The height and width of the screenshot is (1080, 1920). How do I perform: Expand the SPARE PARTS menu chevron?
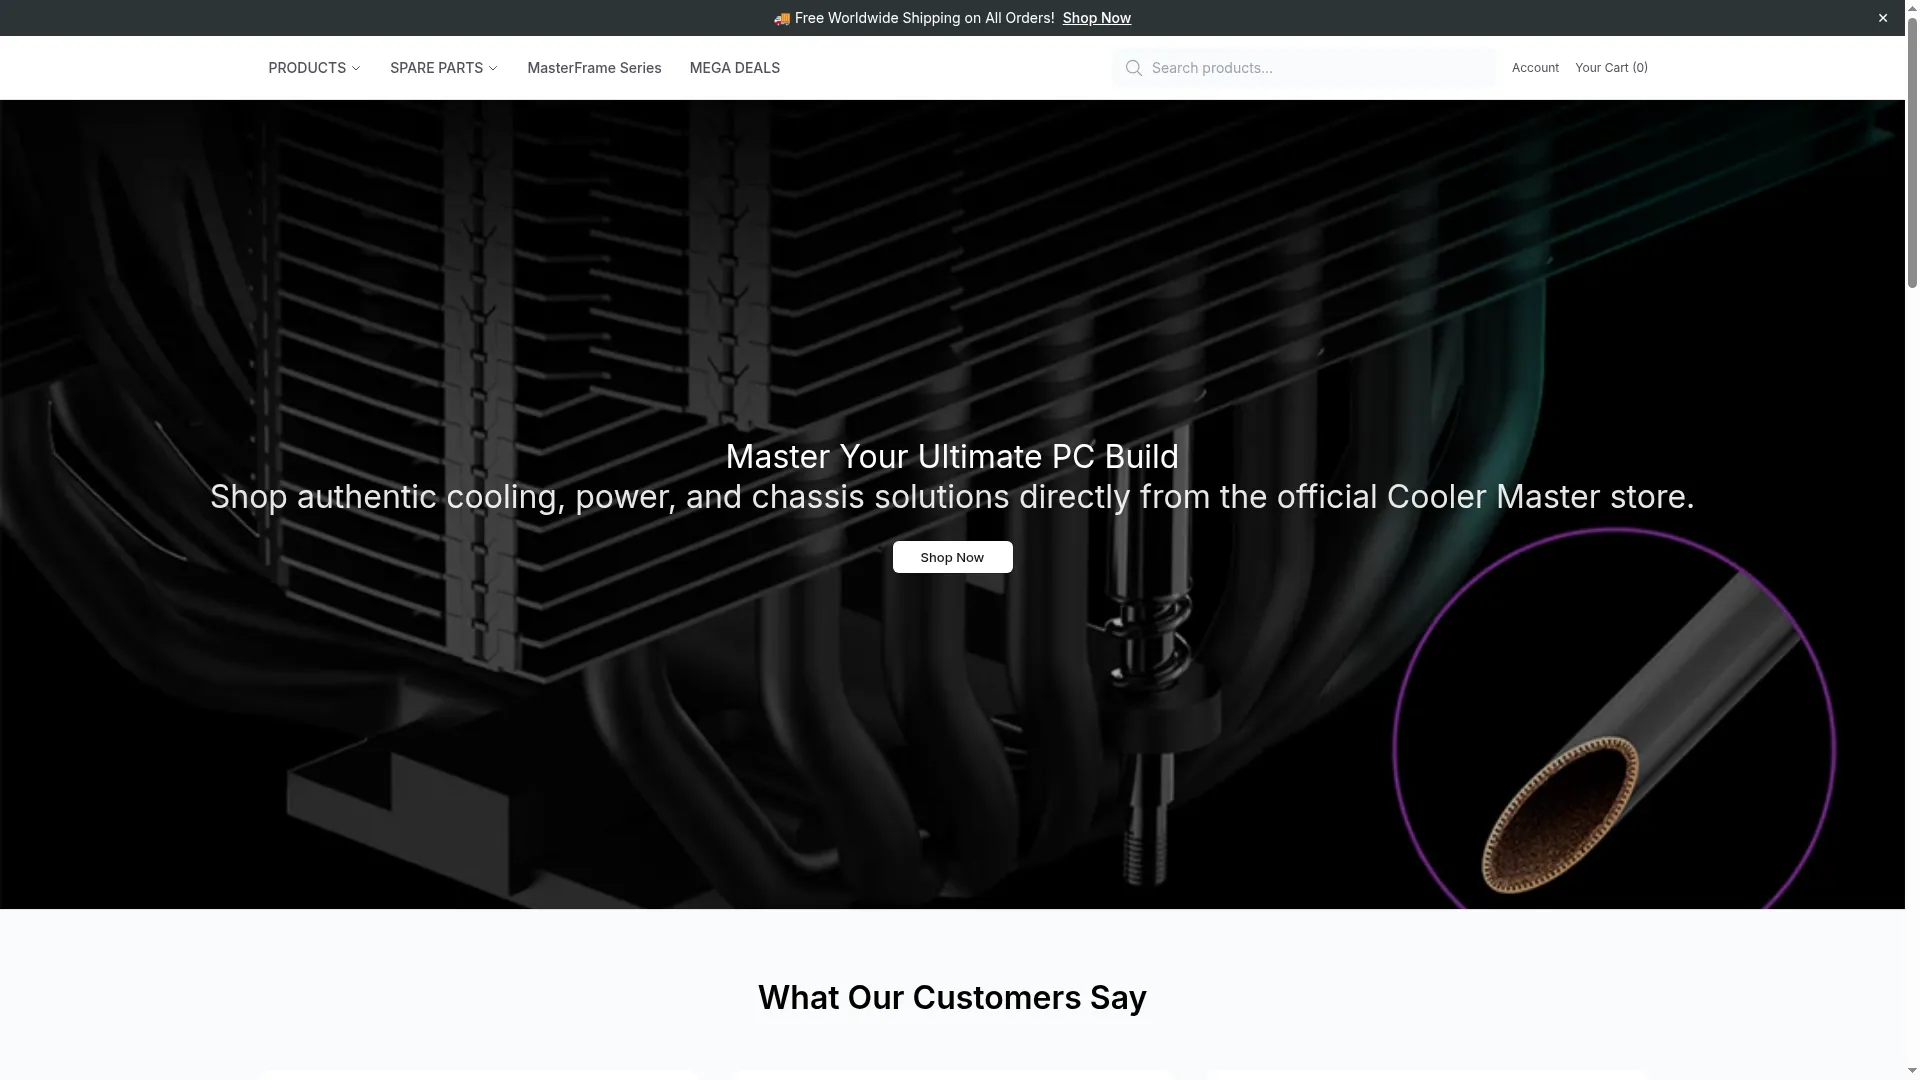493,68
